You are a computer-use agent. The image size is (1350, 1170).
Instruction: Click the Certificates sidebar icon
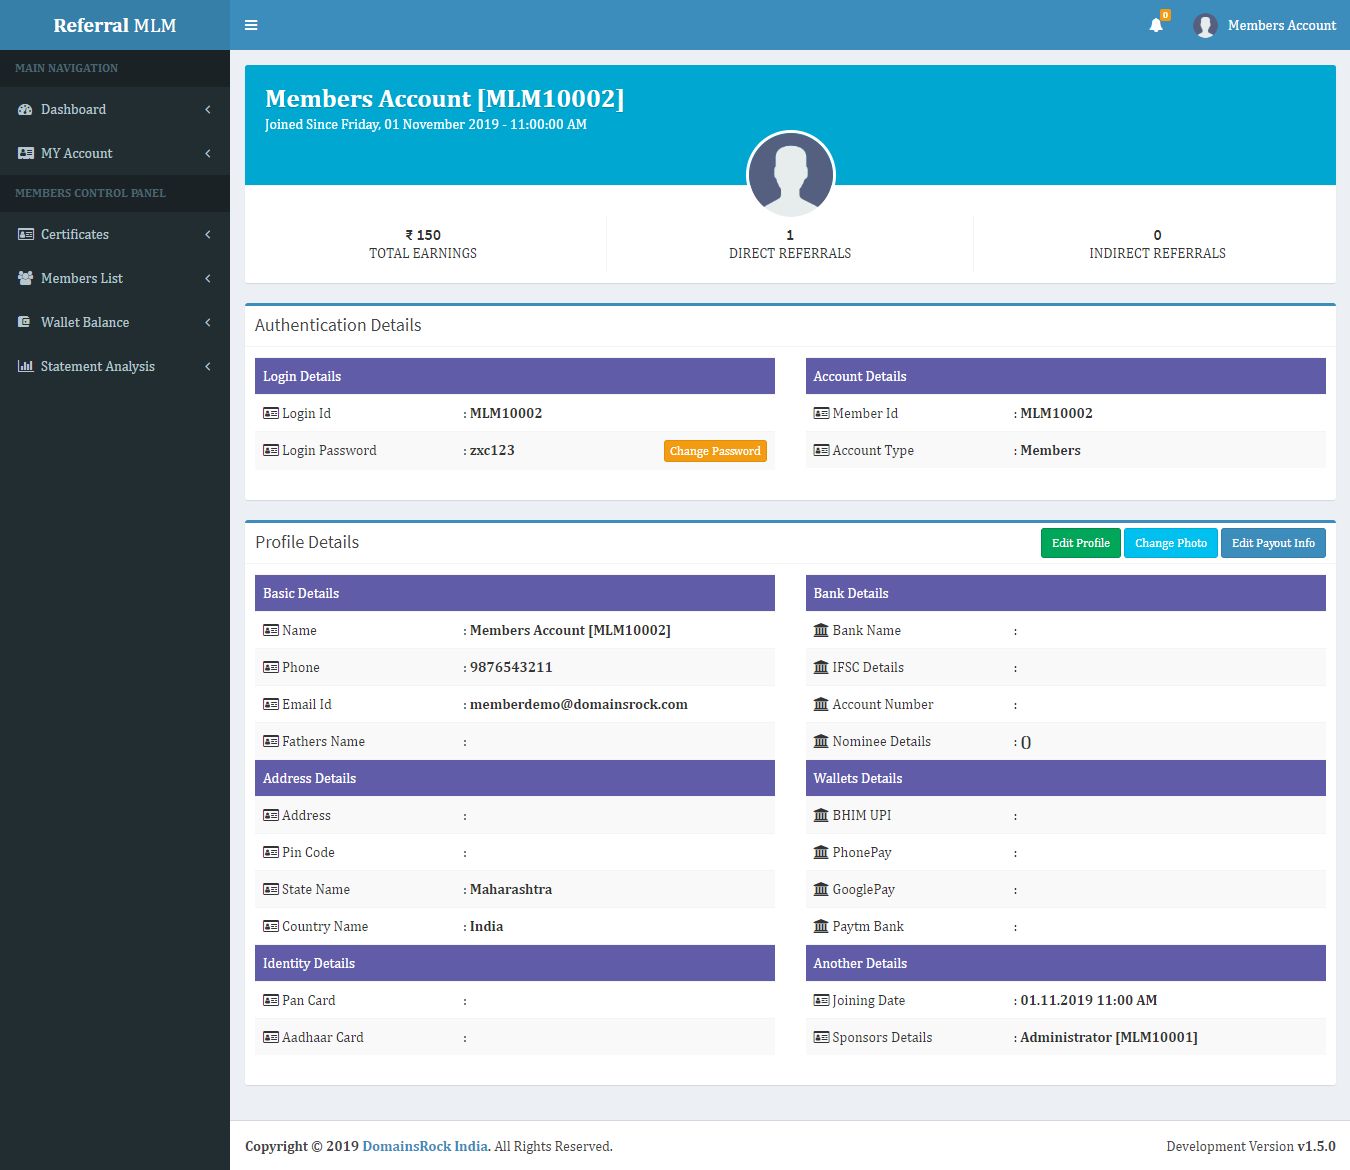pos(25,234)
